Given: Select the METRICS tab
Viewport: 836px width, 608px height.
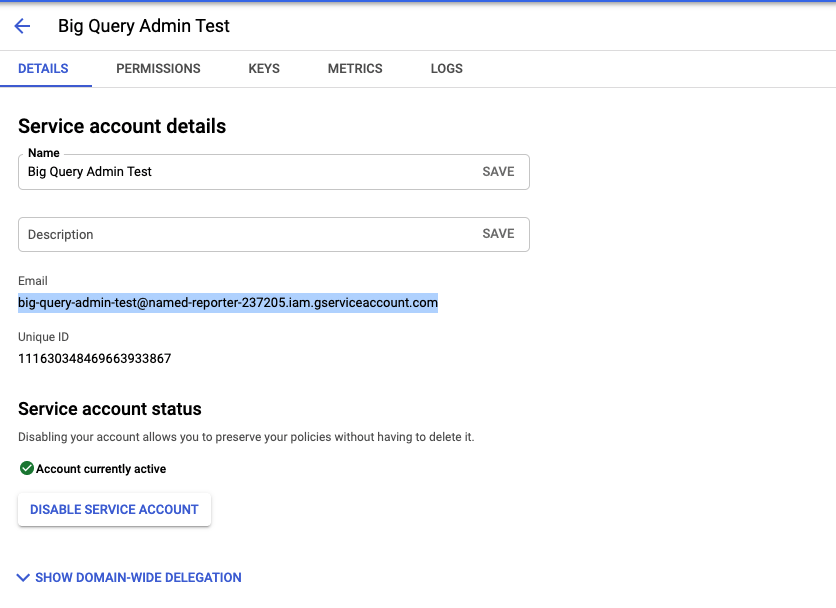Looking at the screenshot, I should (354, 69).
